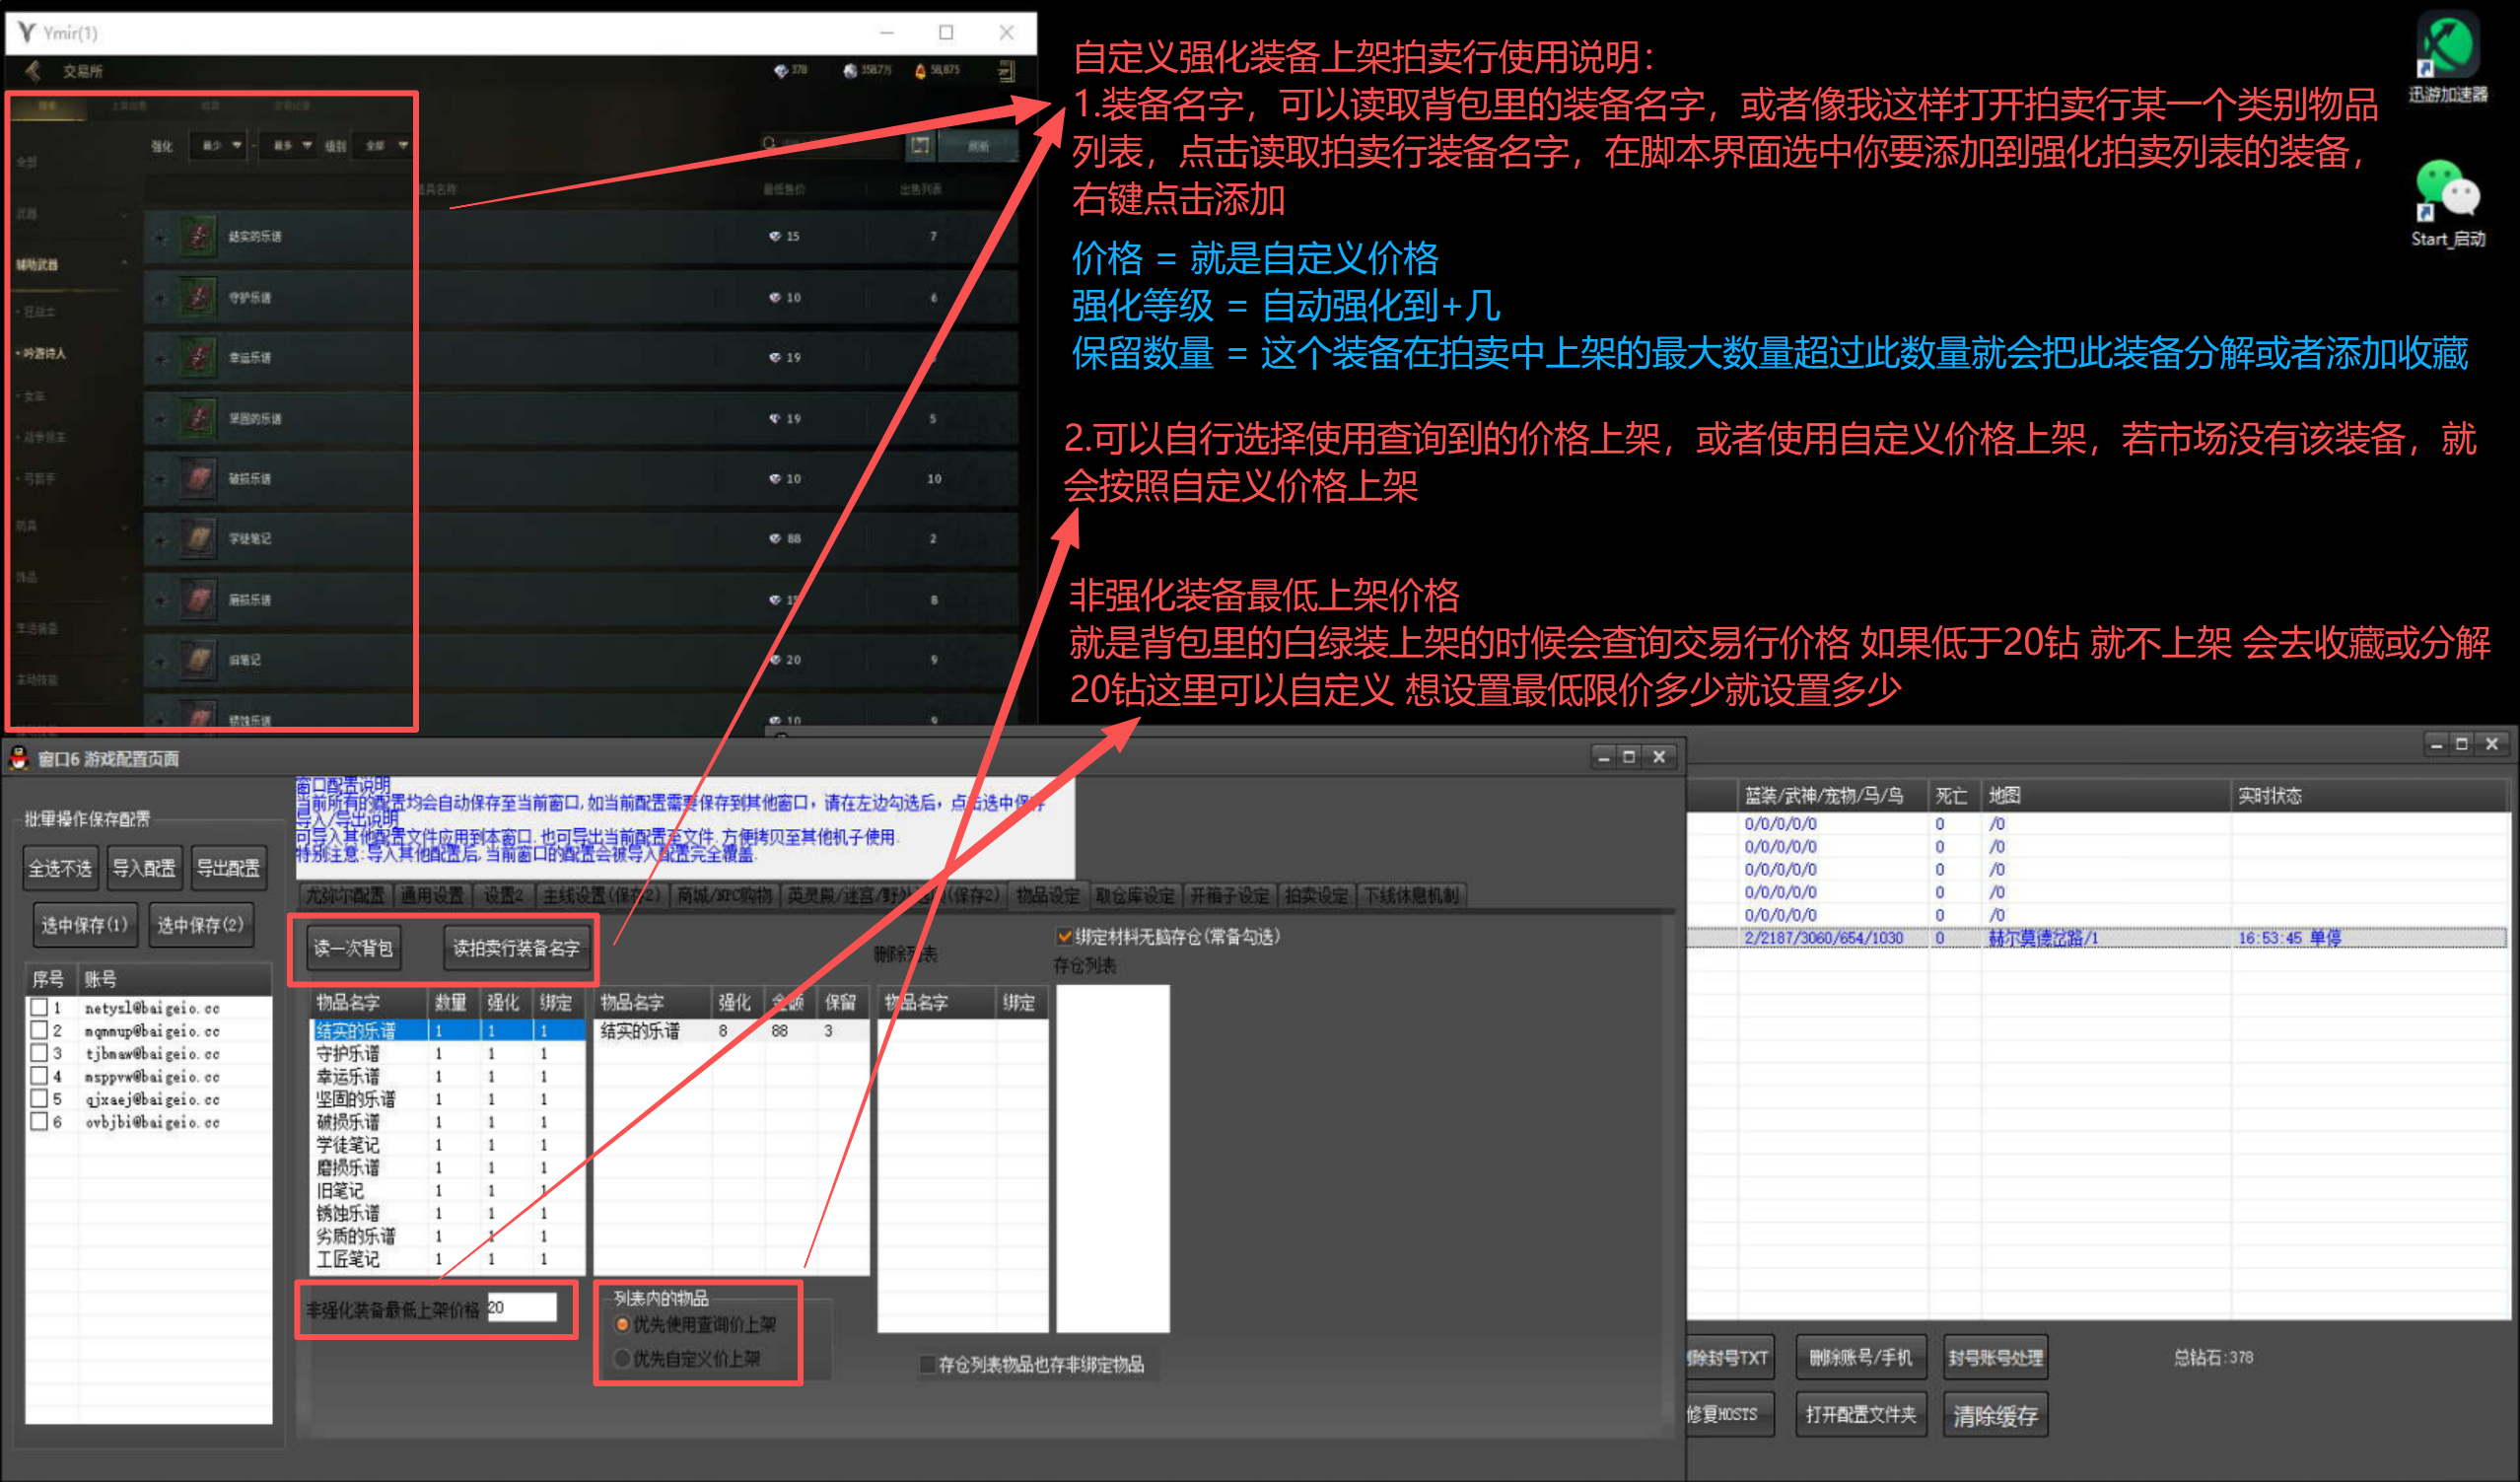Viewport: 2520px width, 1482px height.
Task: Click the diamond currency icon showing 378
Action: 780,70
